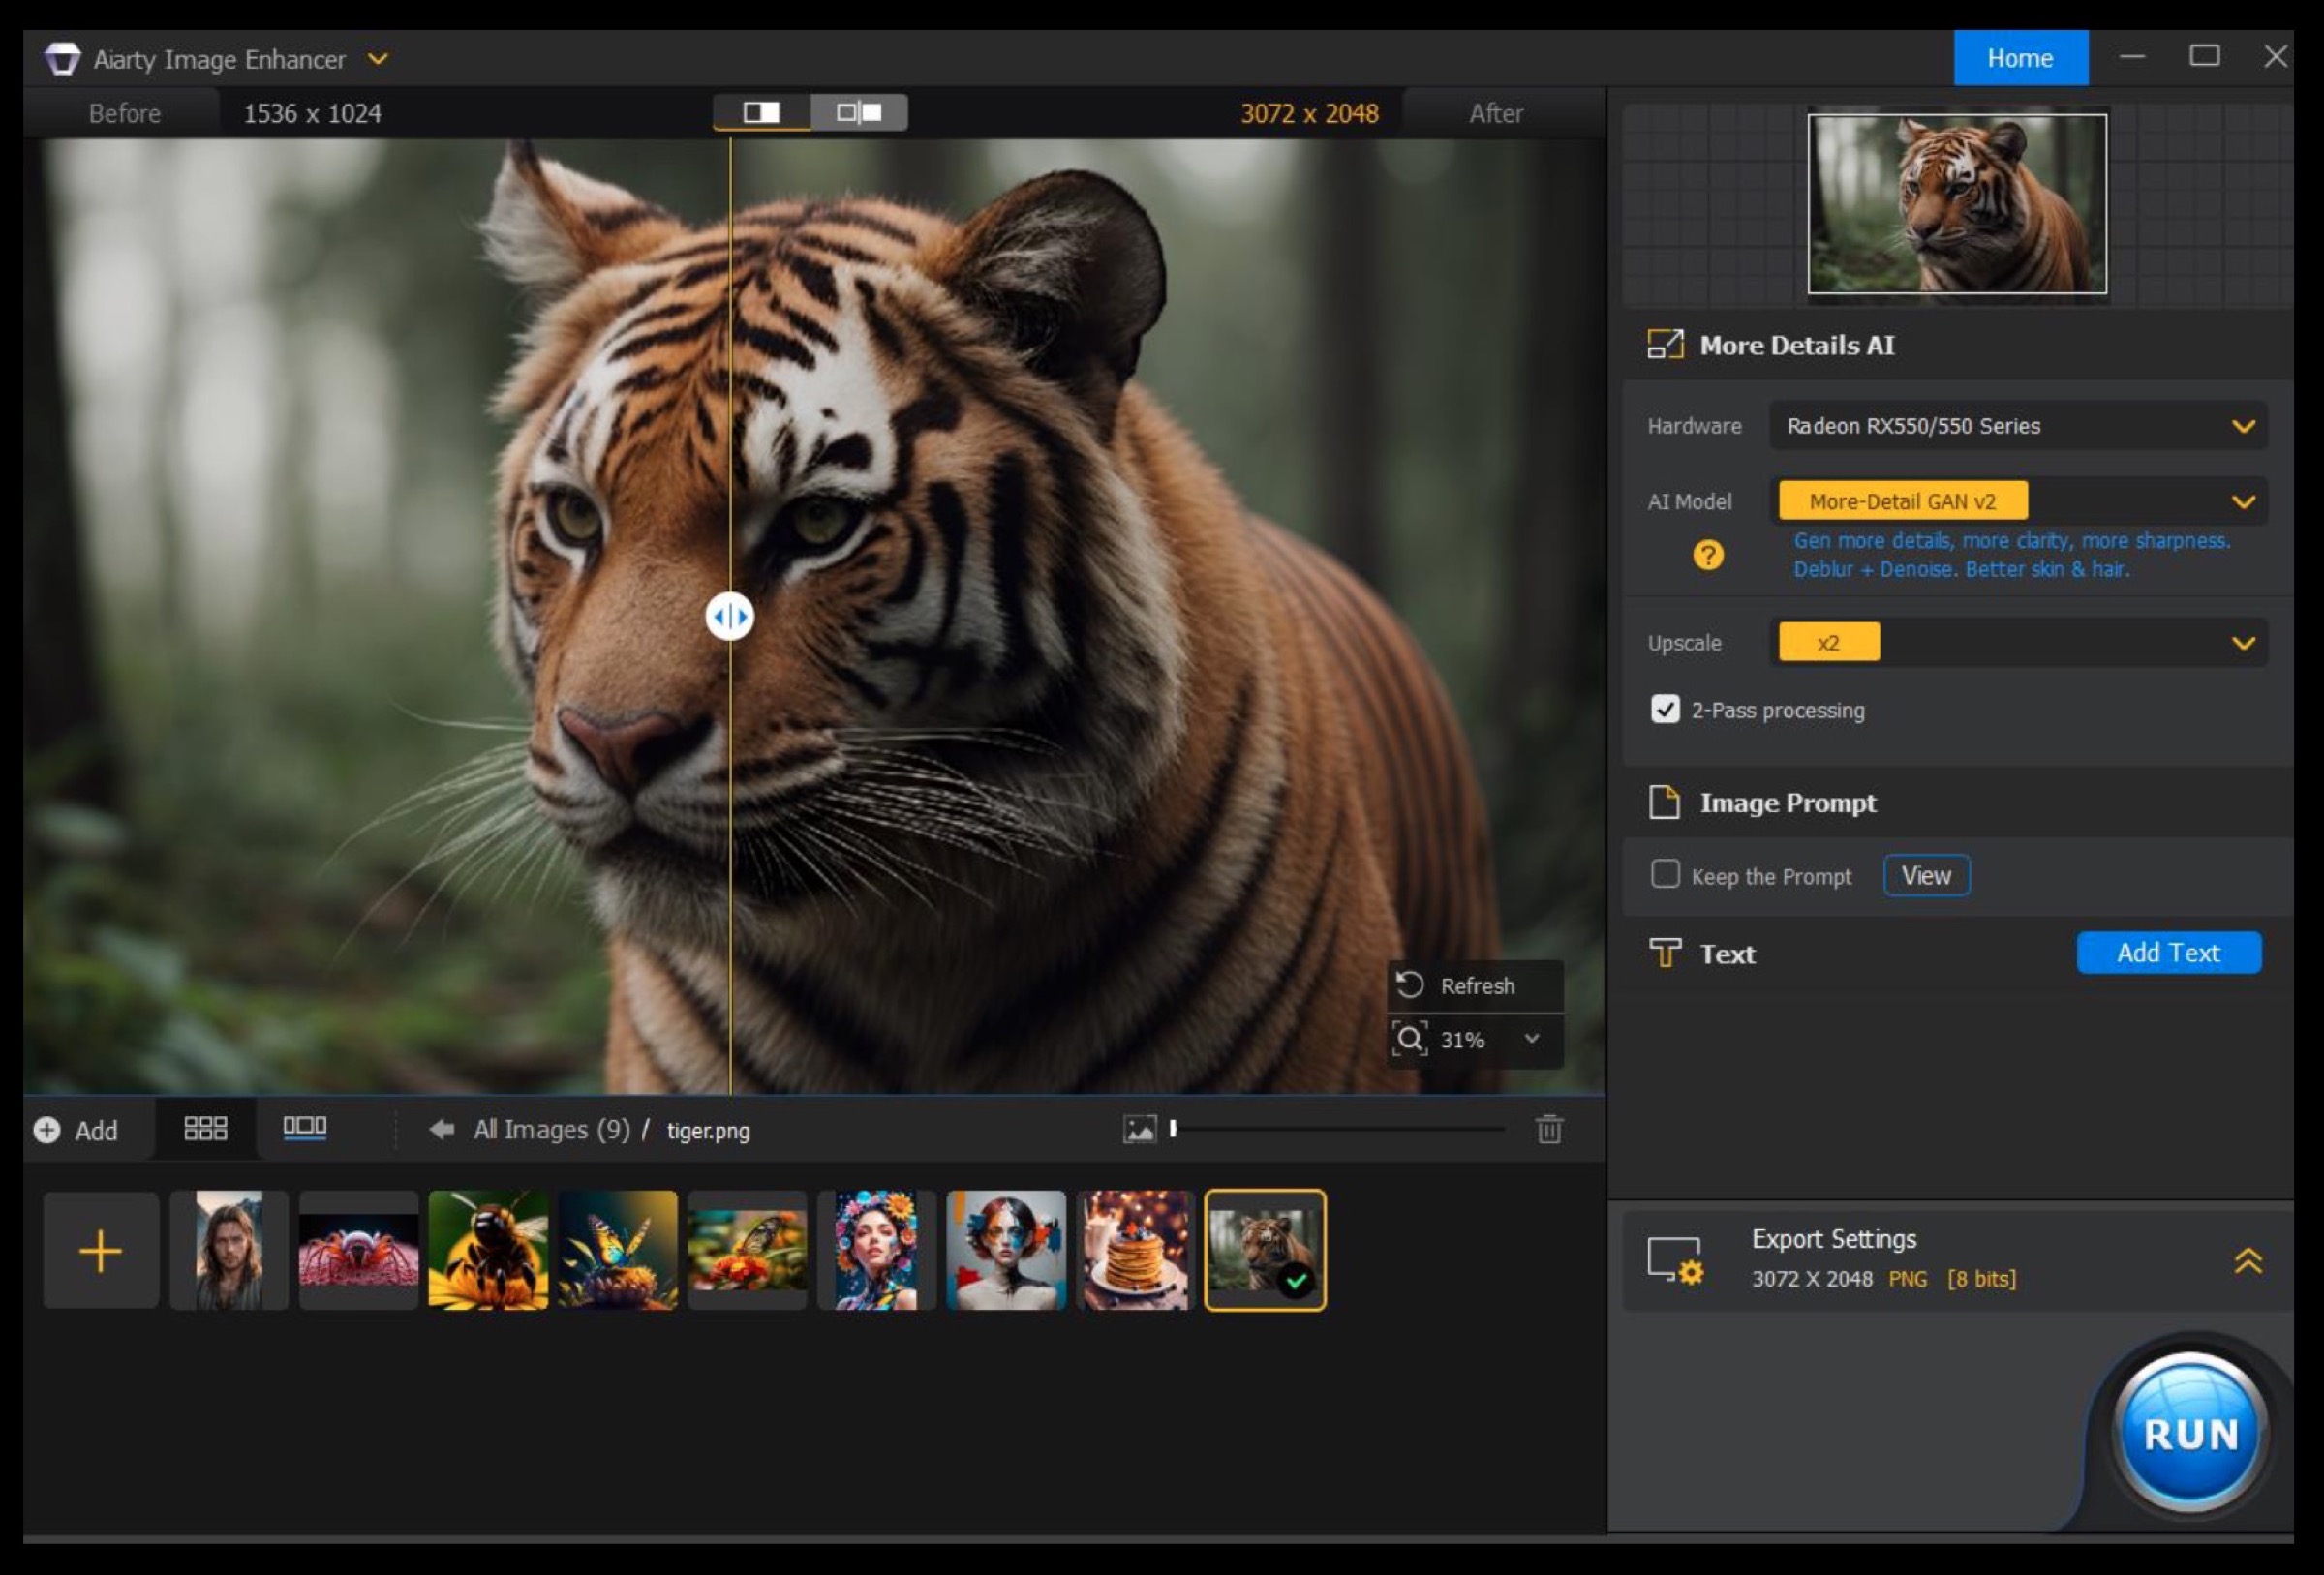Screen dimensions: 2324x1575
Task: Click the back arrow to All Images
Action: point(441,1129)
